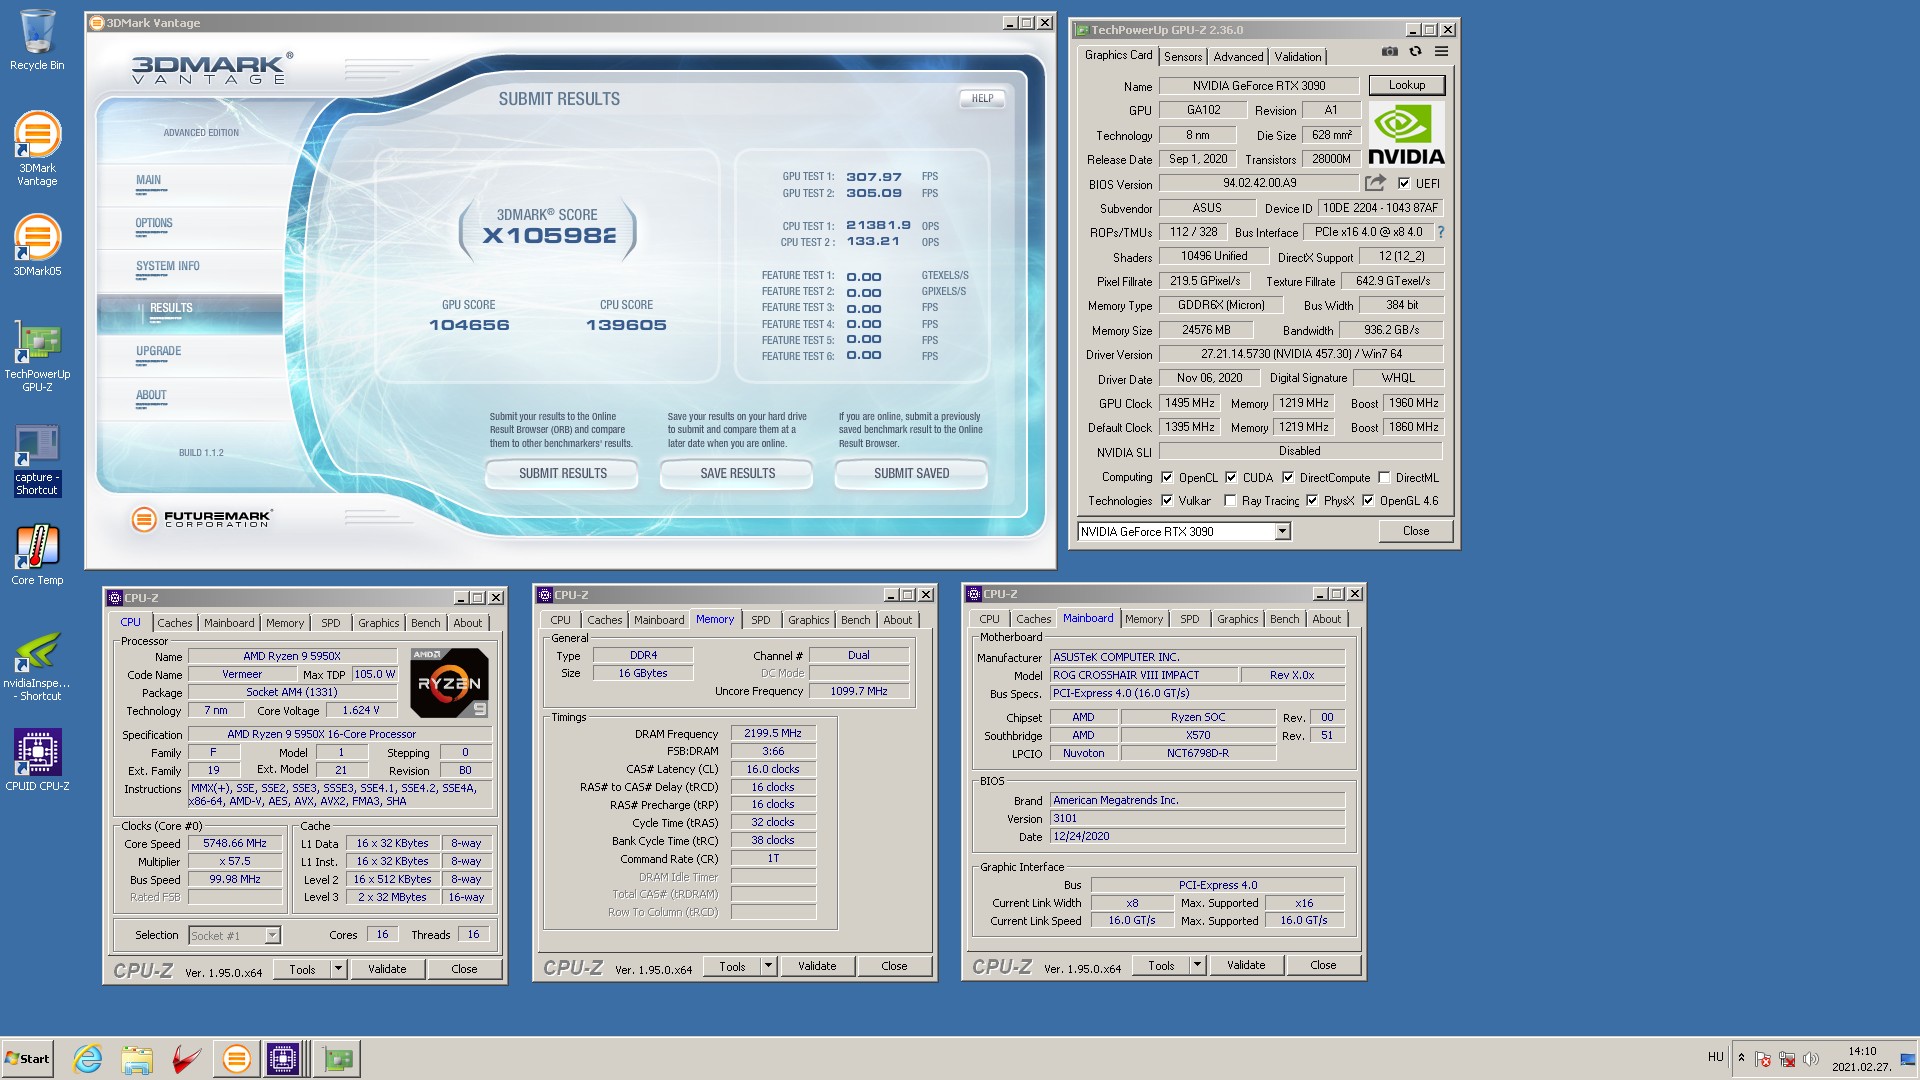The image size is (1920, 1080).
Task: Click the Submit Results button
Action: coord(562,474)
